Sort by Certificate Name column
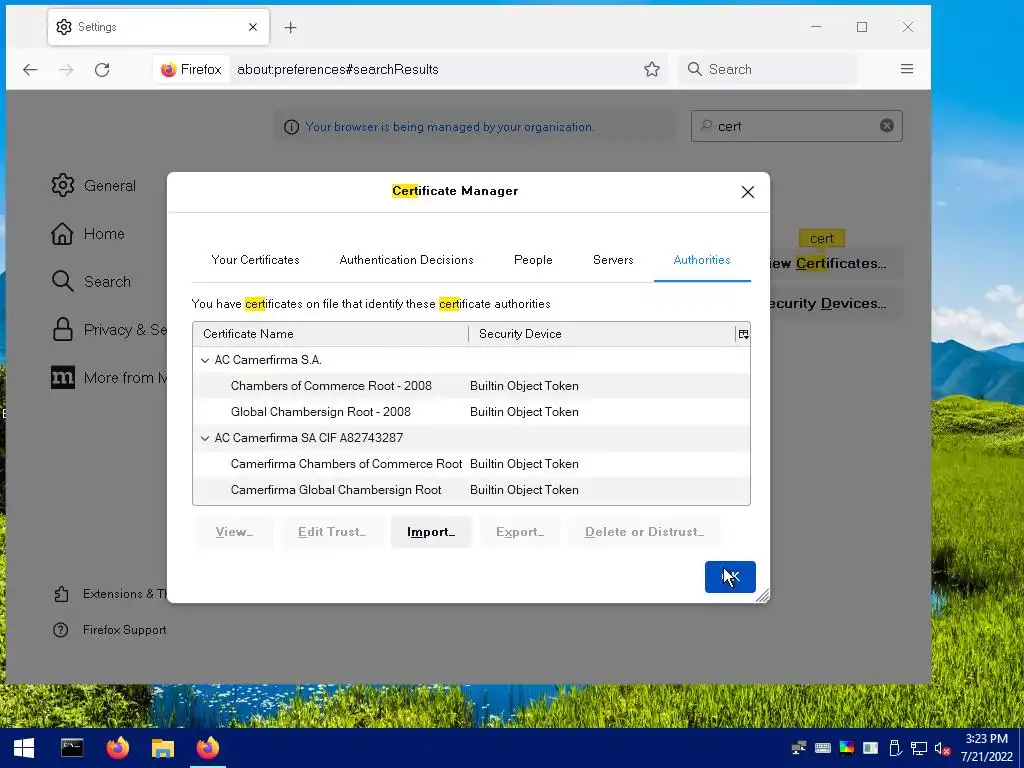 [x=330, y=334]
